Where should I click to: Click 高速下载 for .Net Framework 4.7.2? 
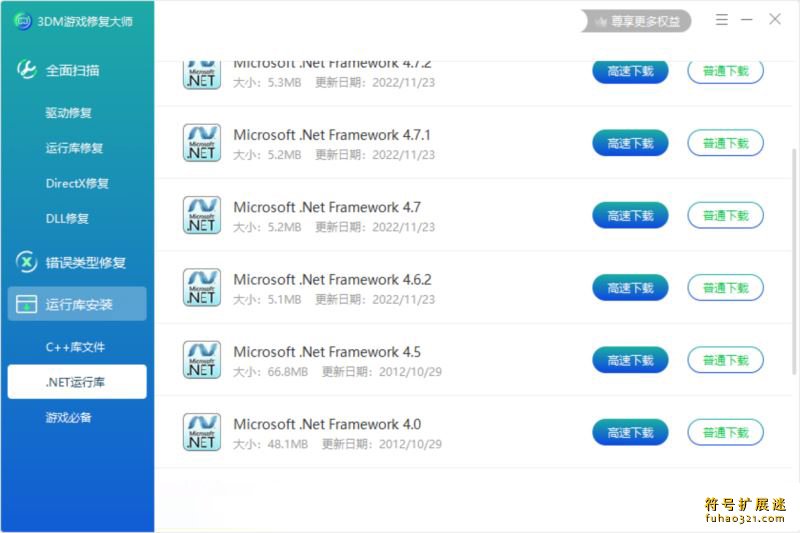tap(630, 72)
